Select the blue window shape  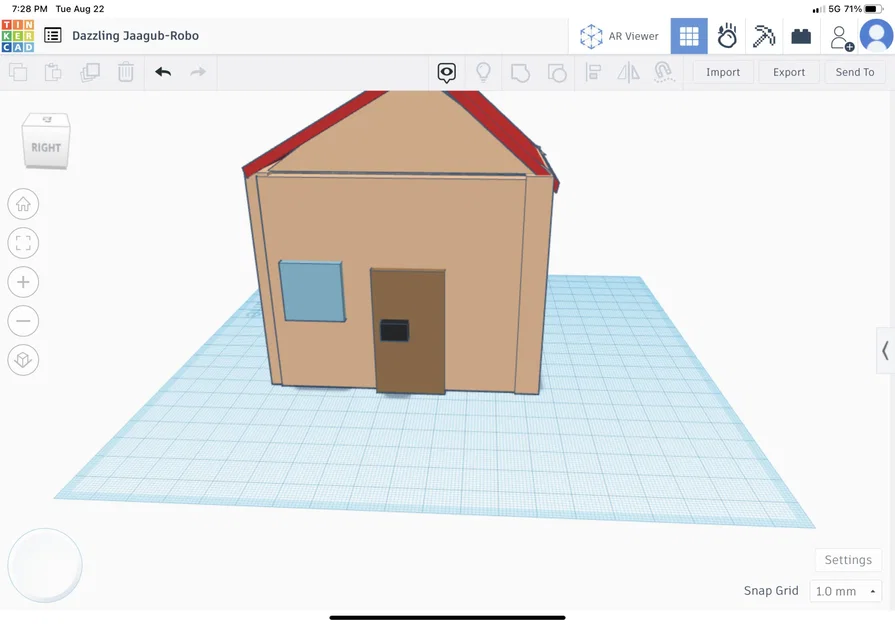[312, 292]
